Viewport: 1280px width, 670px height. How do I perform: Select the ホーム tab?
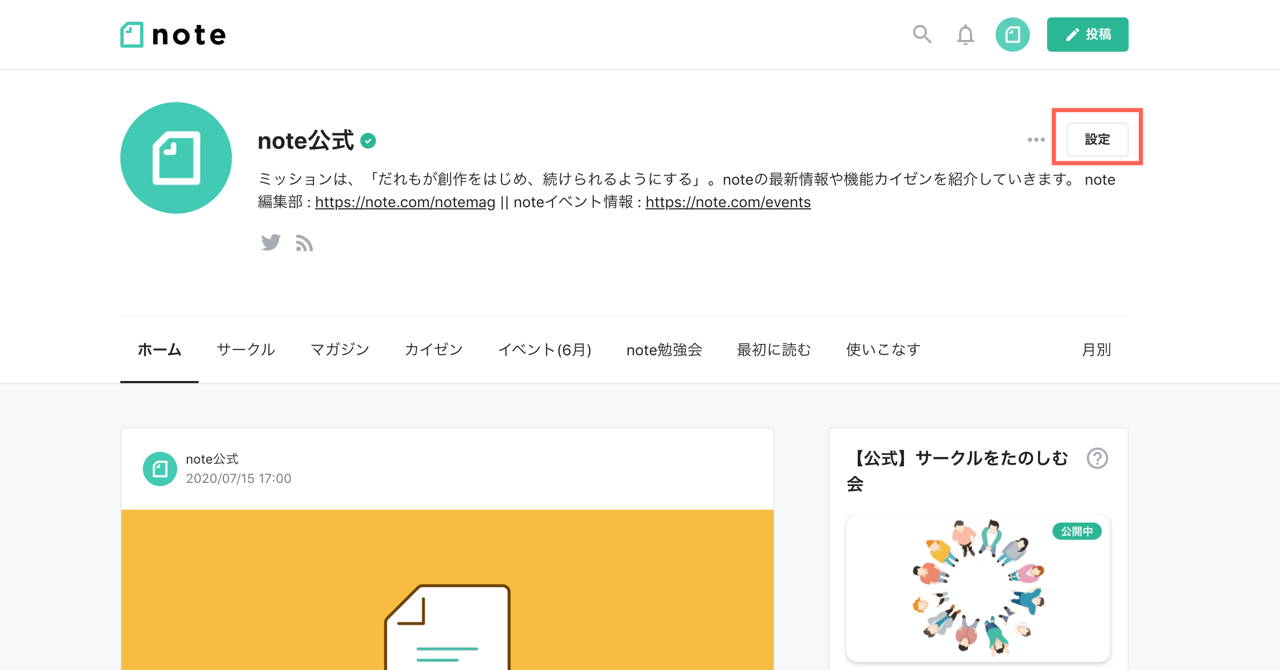click(159, 350)
